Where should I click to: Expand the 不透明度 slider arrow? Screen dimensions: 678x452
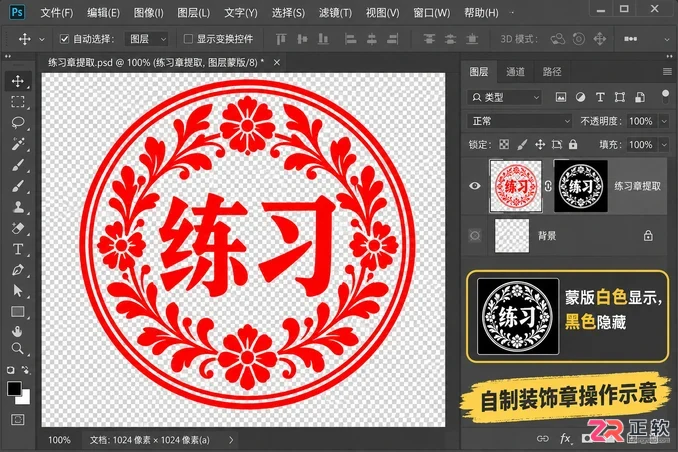click(x=664, y=121)
